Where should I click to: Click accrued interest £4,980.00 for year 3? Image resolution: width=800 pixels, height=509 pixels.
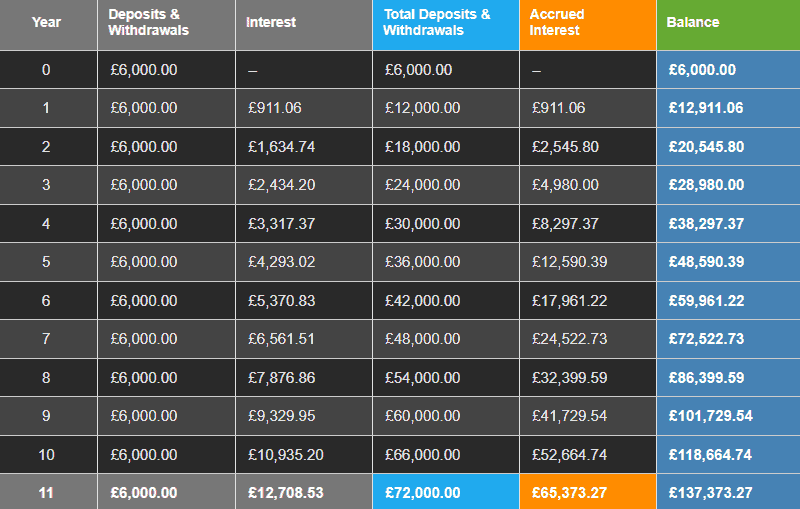(x=565, y=185)
